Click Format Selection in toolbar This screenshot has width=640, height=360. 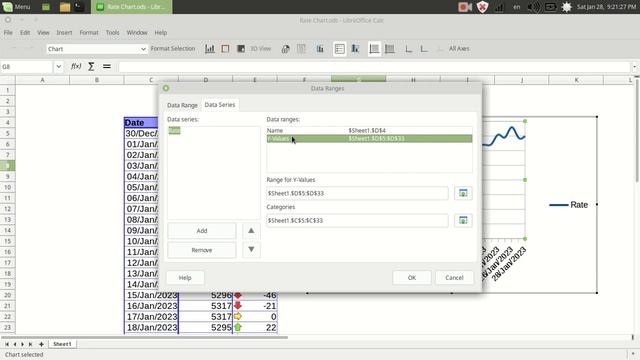coord(173,49)
